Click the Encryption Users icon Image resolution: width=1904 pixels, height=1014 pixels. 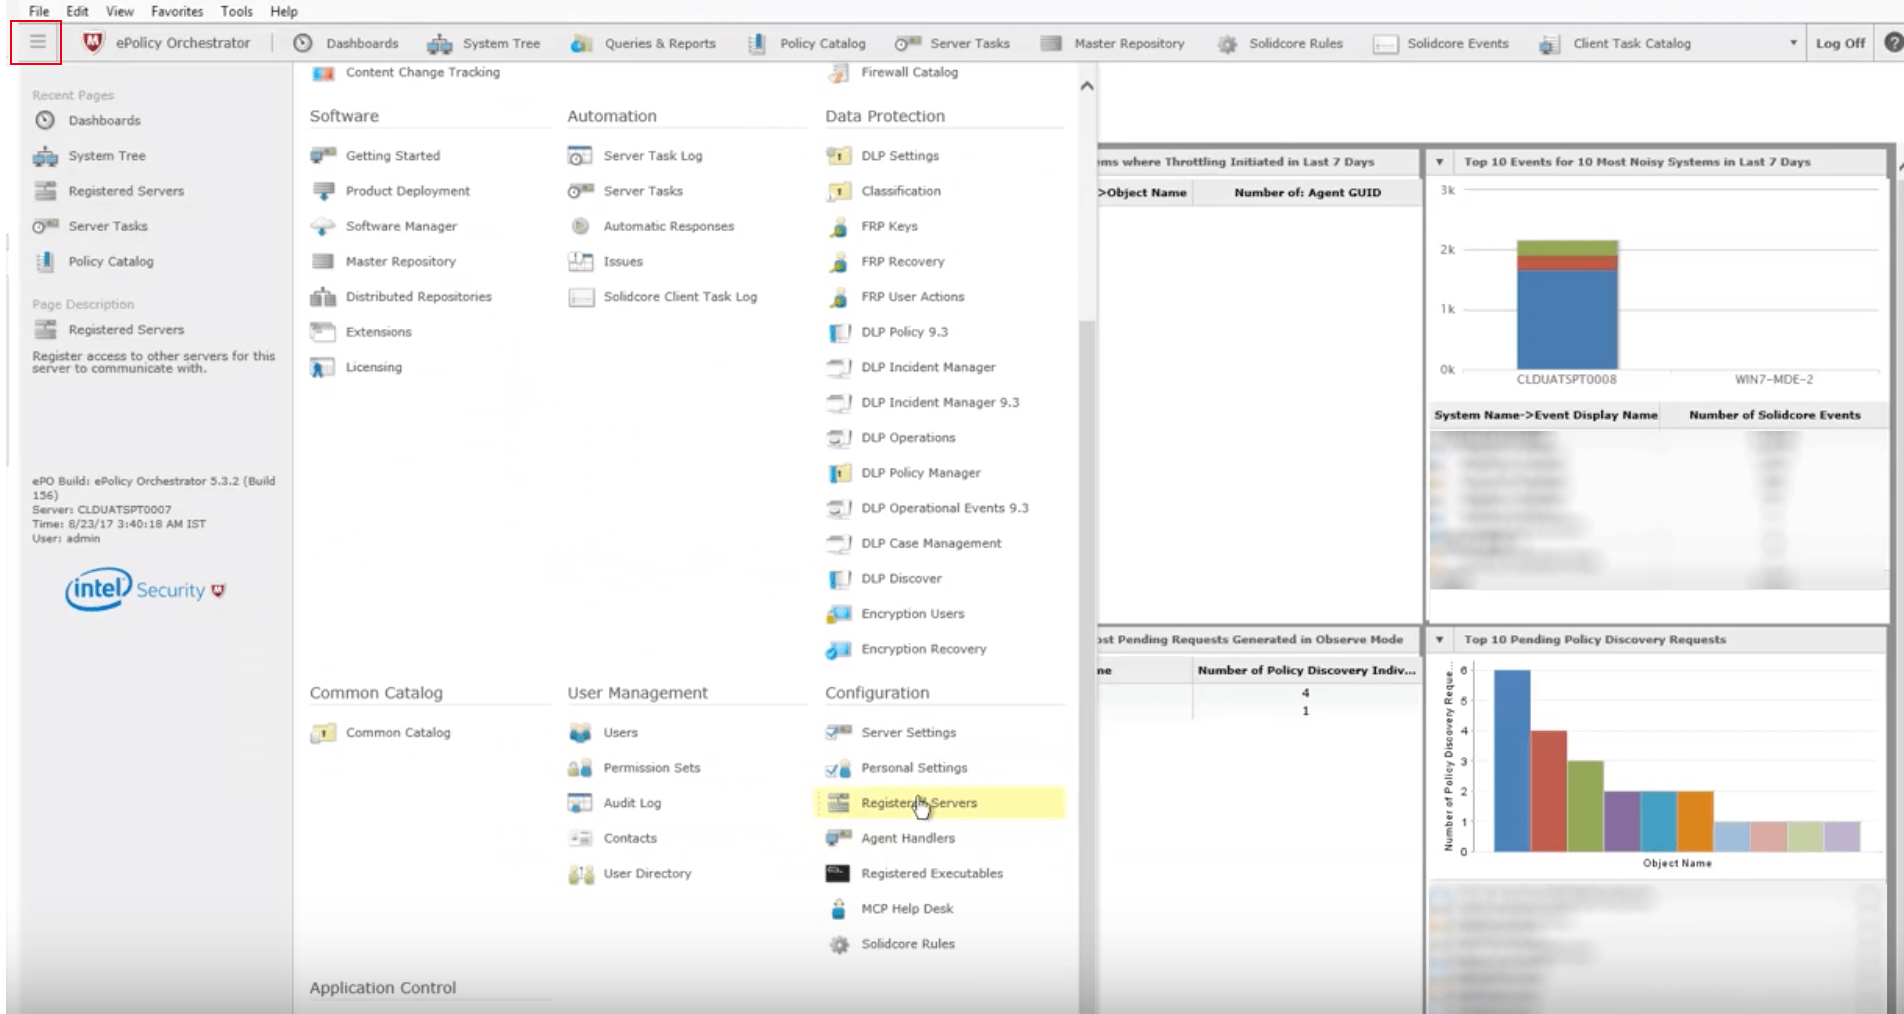[x=838, y=613]
